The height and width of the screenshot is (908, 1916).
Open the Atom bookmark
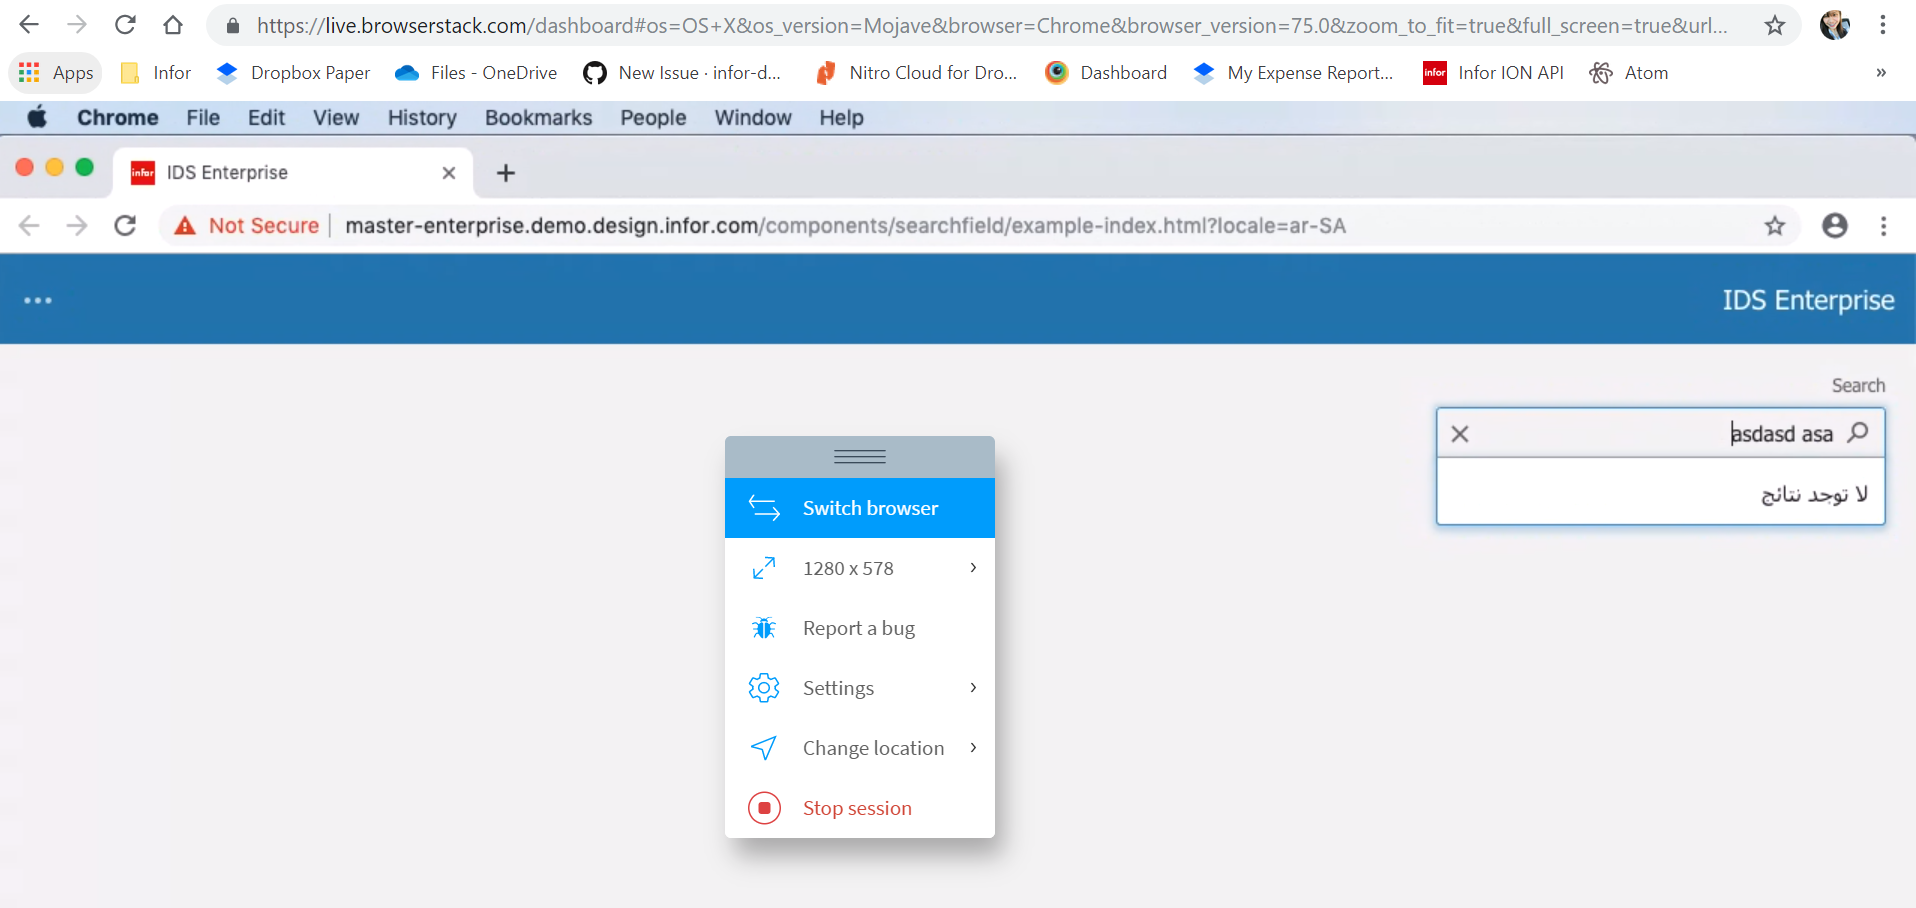tap(1628, 73)
